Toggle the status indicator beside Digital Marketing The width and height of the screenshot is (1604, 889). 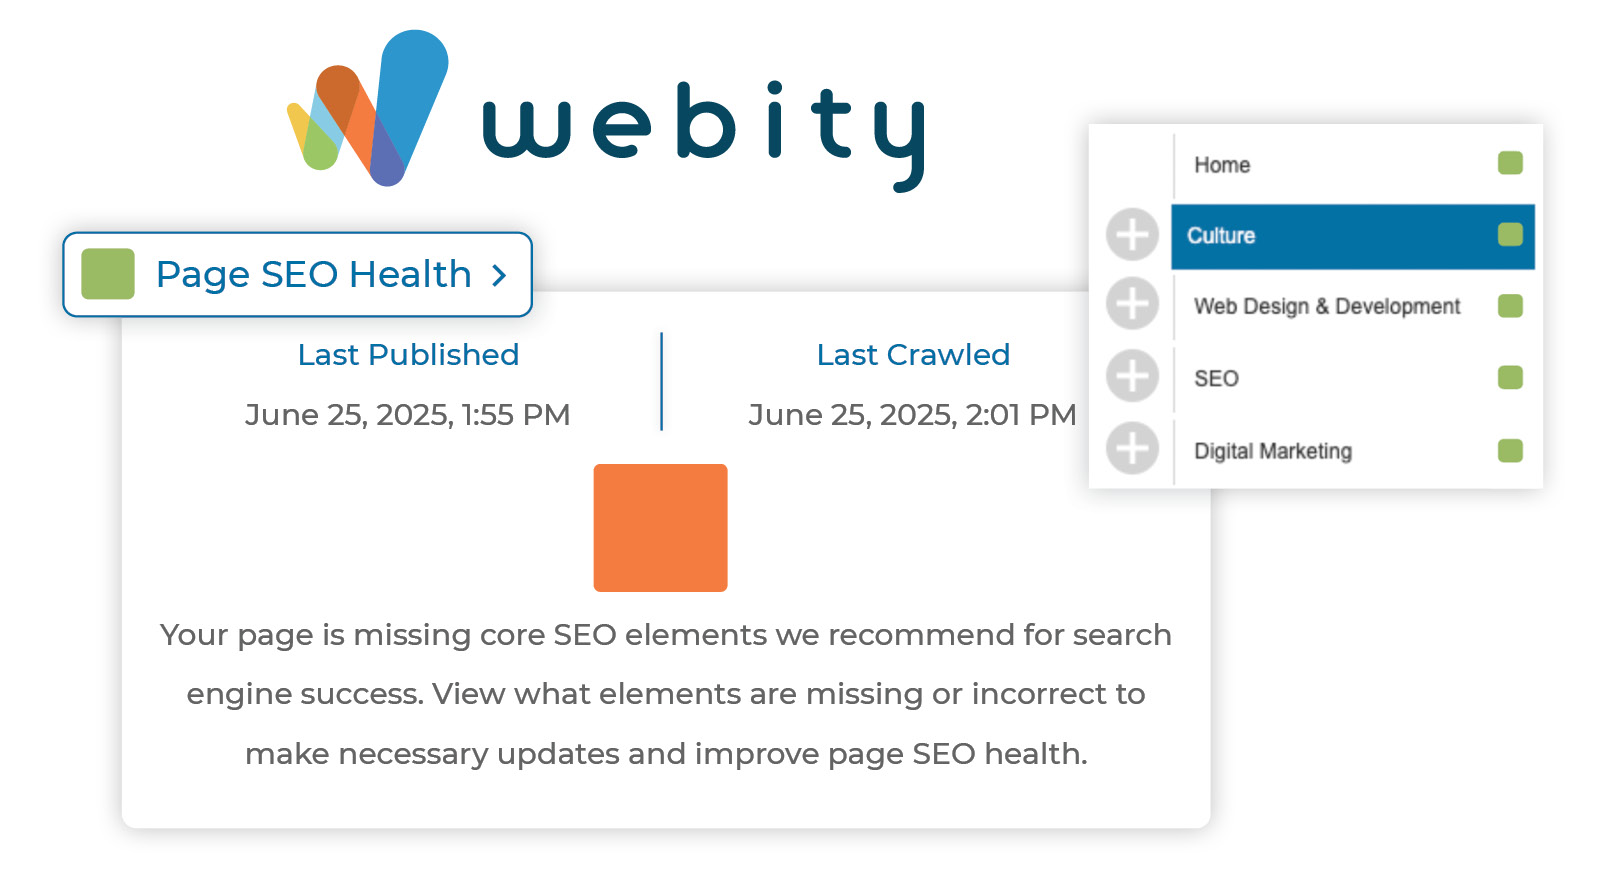point(1508,449)
